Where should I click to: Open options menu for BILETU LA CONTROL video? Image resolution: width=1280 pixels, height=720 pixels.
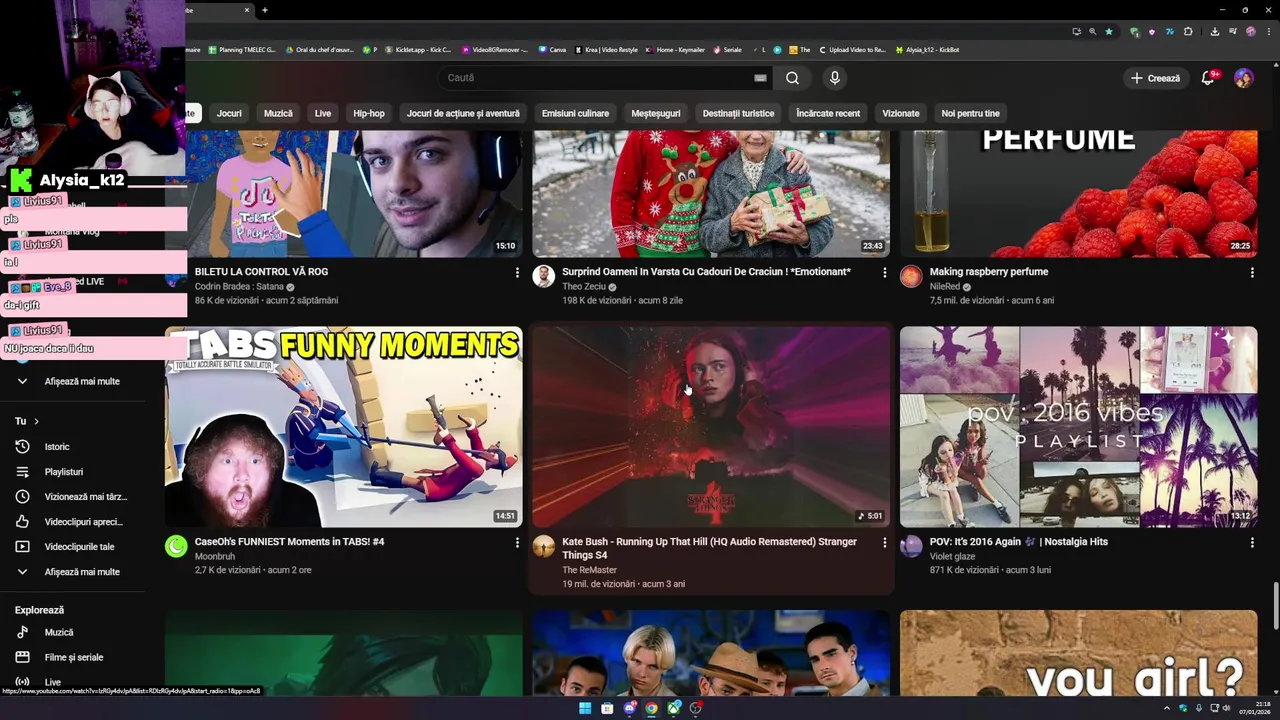pos(517,272)
